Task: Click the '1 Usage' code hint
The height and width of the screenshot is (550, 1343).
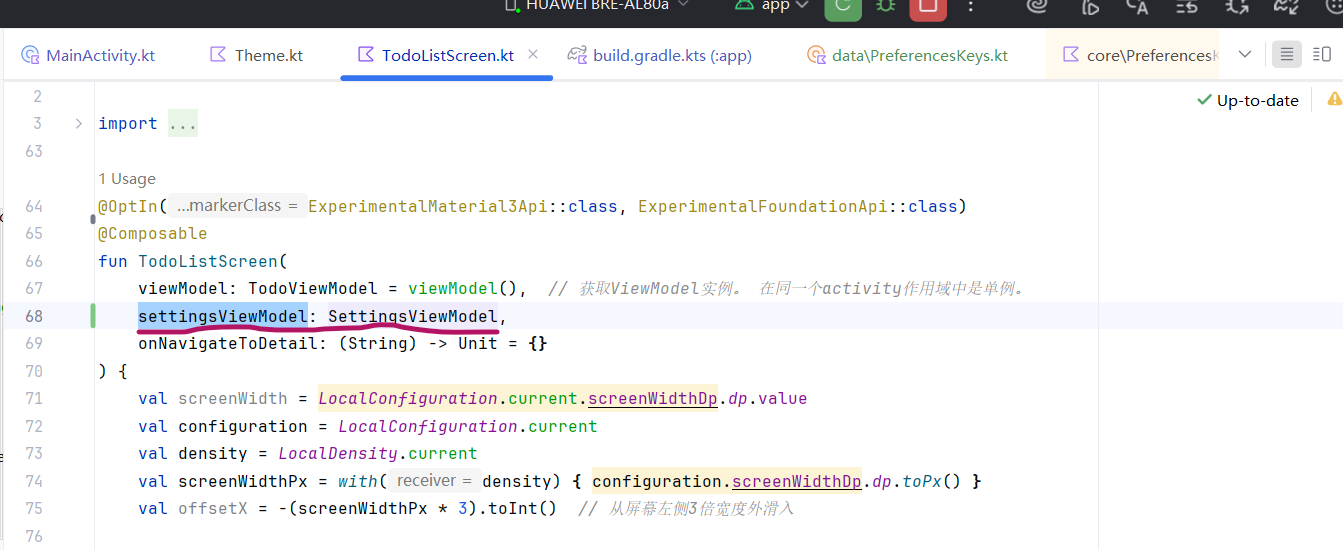Action: tap(127, 179)
